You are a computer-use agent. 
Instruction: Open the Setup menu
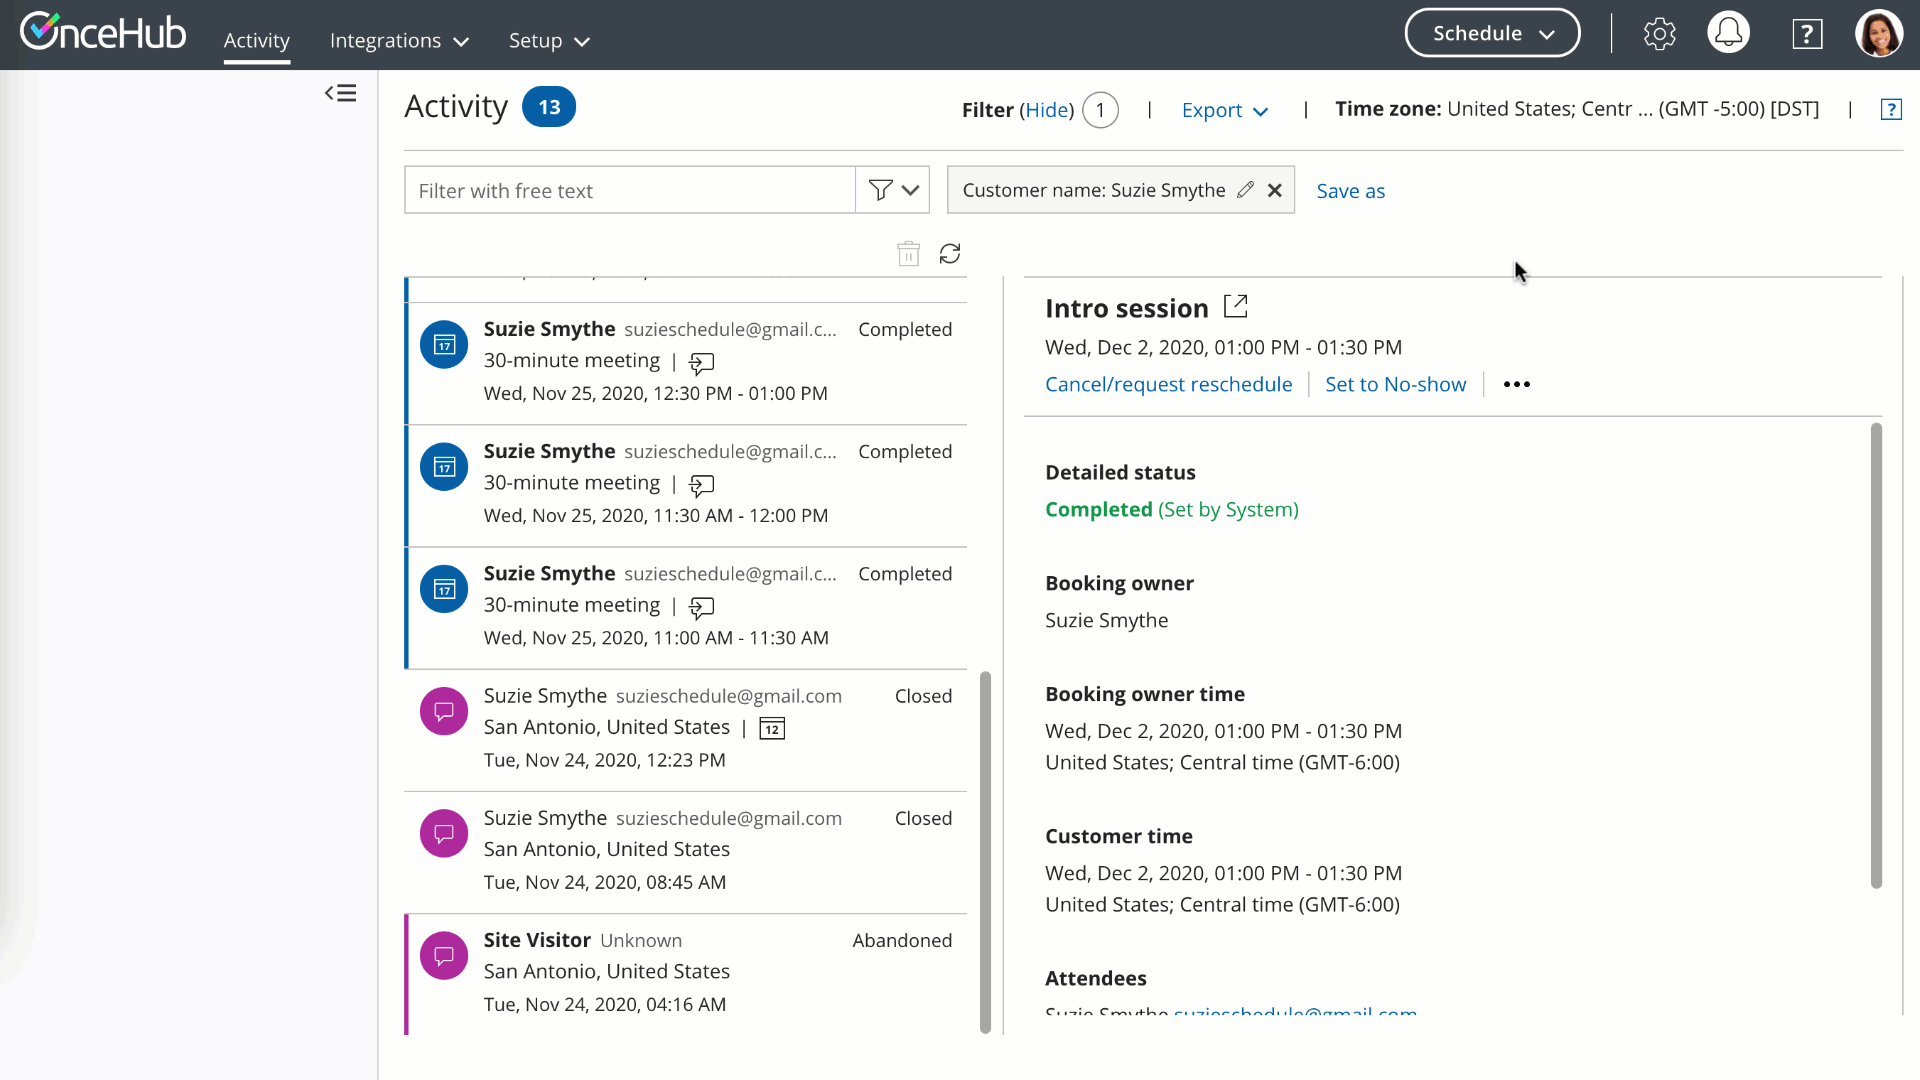(x=549, y=41)
